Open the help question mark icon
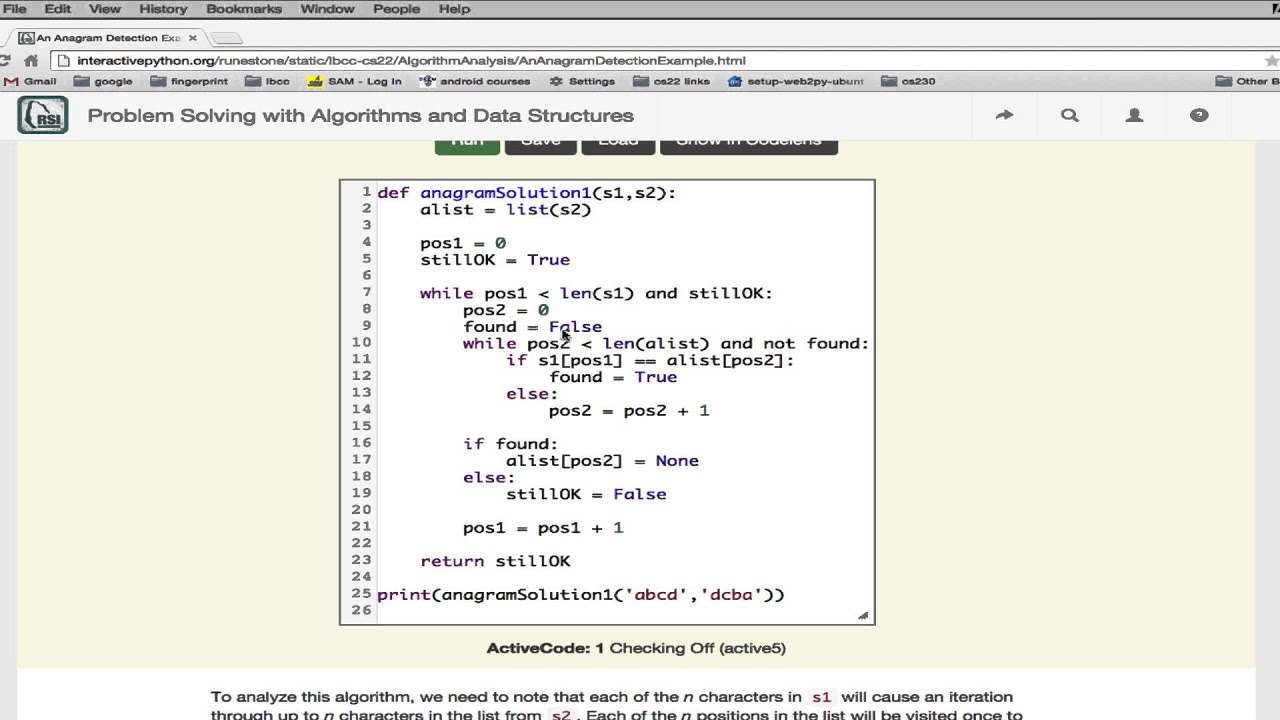 coord(1199,116)
